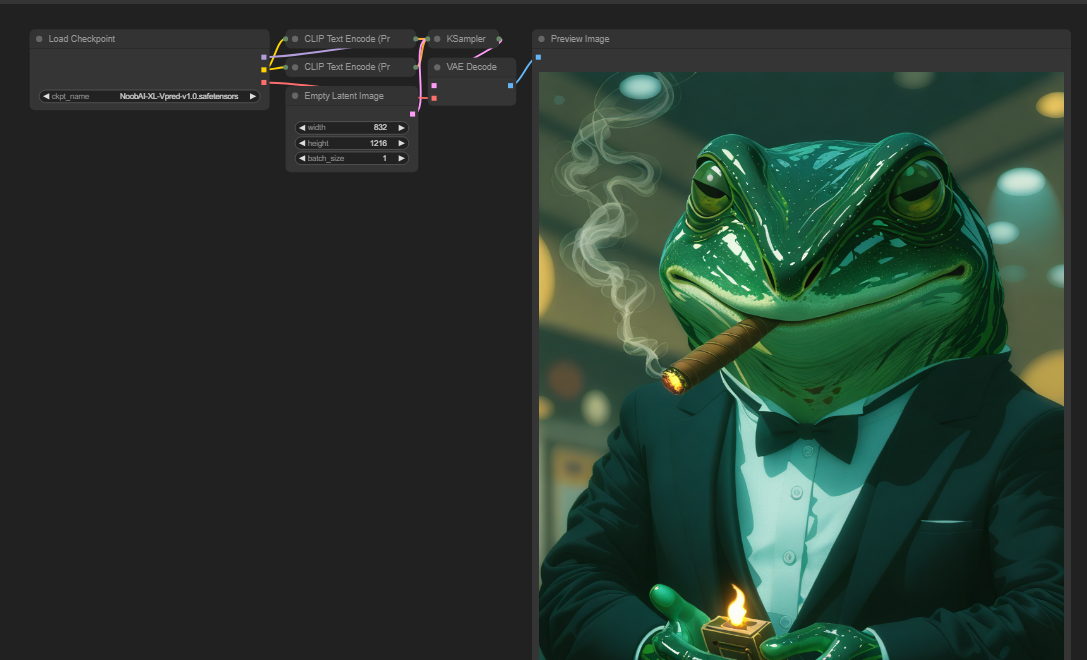Decrease batch_size with its left arrow
The height and width of the screenshot is (660, 1087).
point(302,158)
